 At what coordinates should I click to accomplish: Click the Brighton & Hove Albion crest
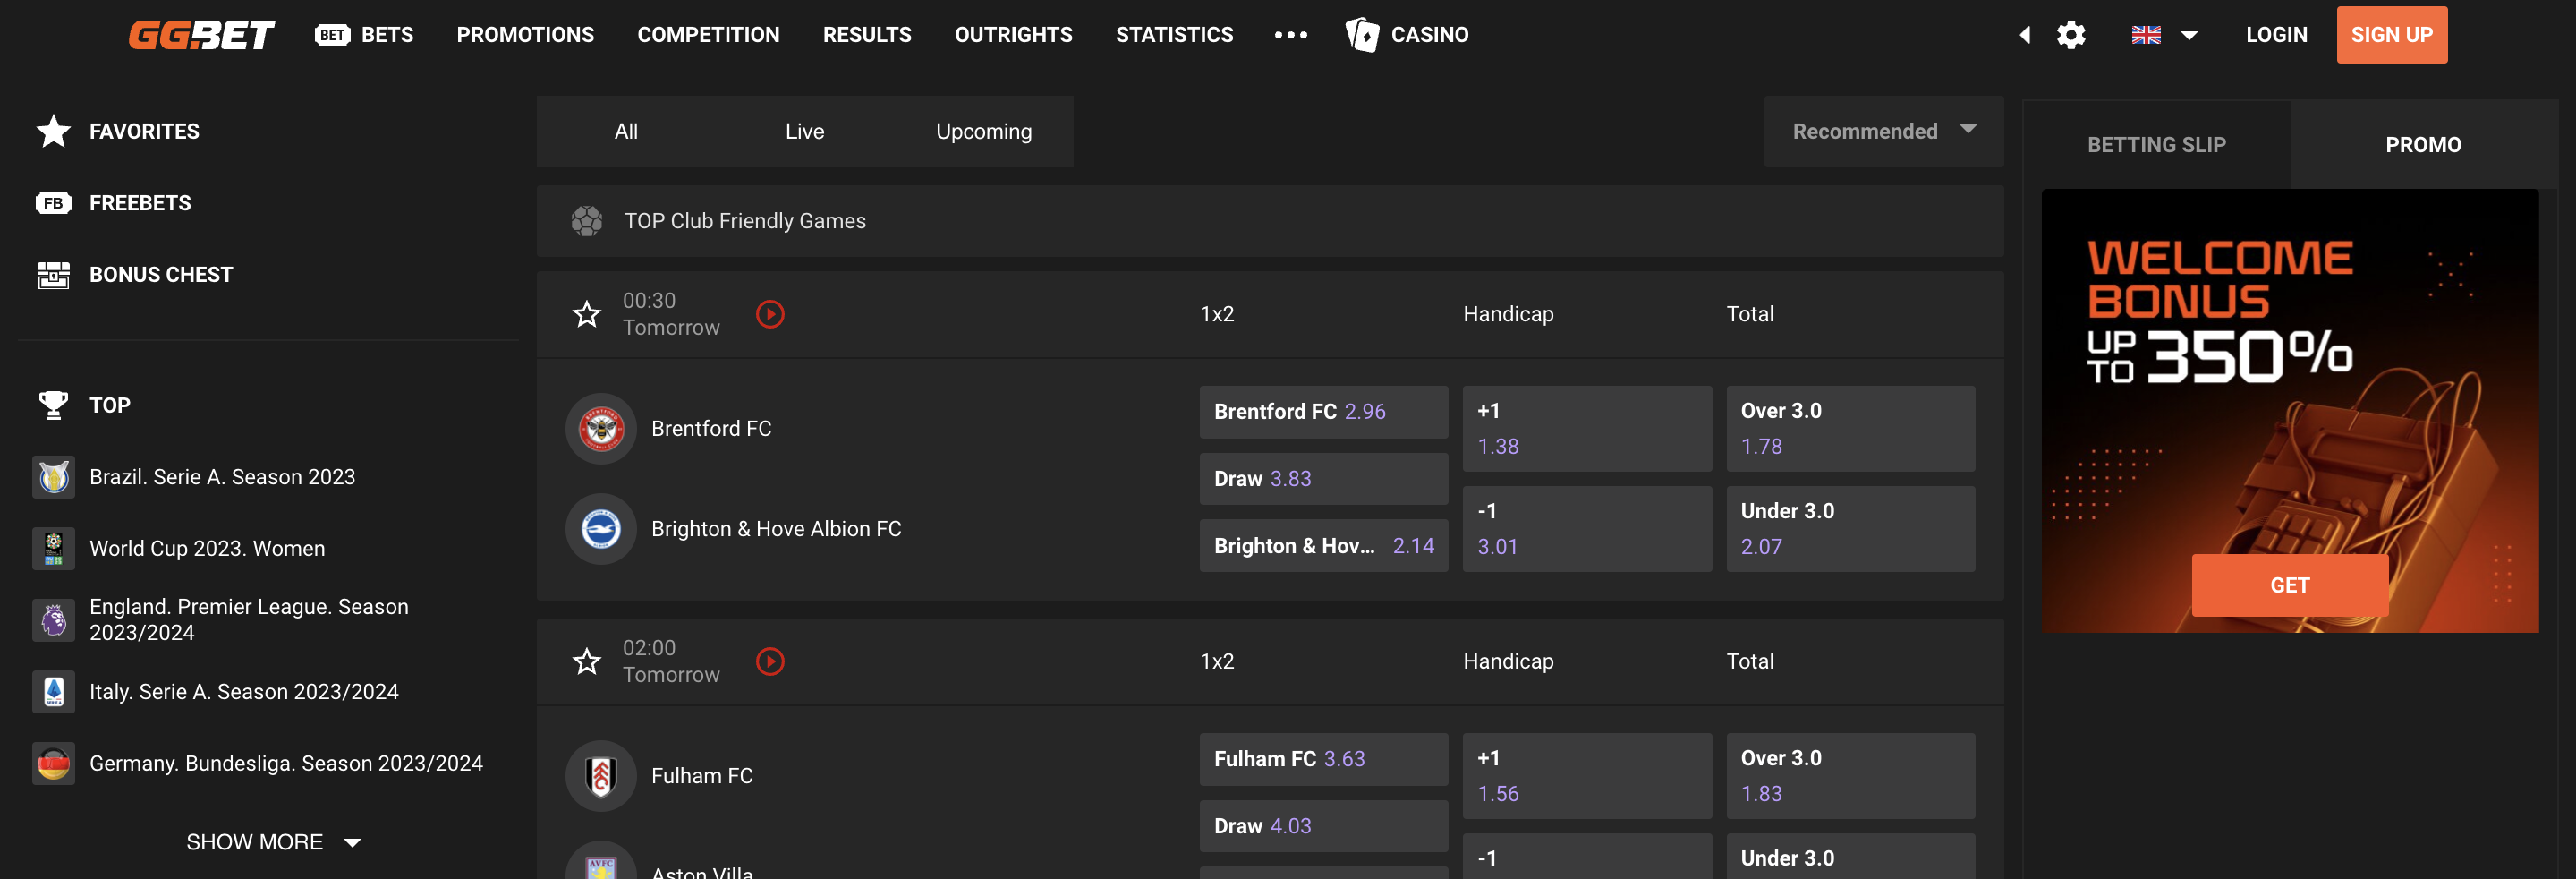pos(601,529)
